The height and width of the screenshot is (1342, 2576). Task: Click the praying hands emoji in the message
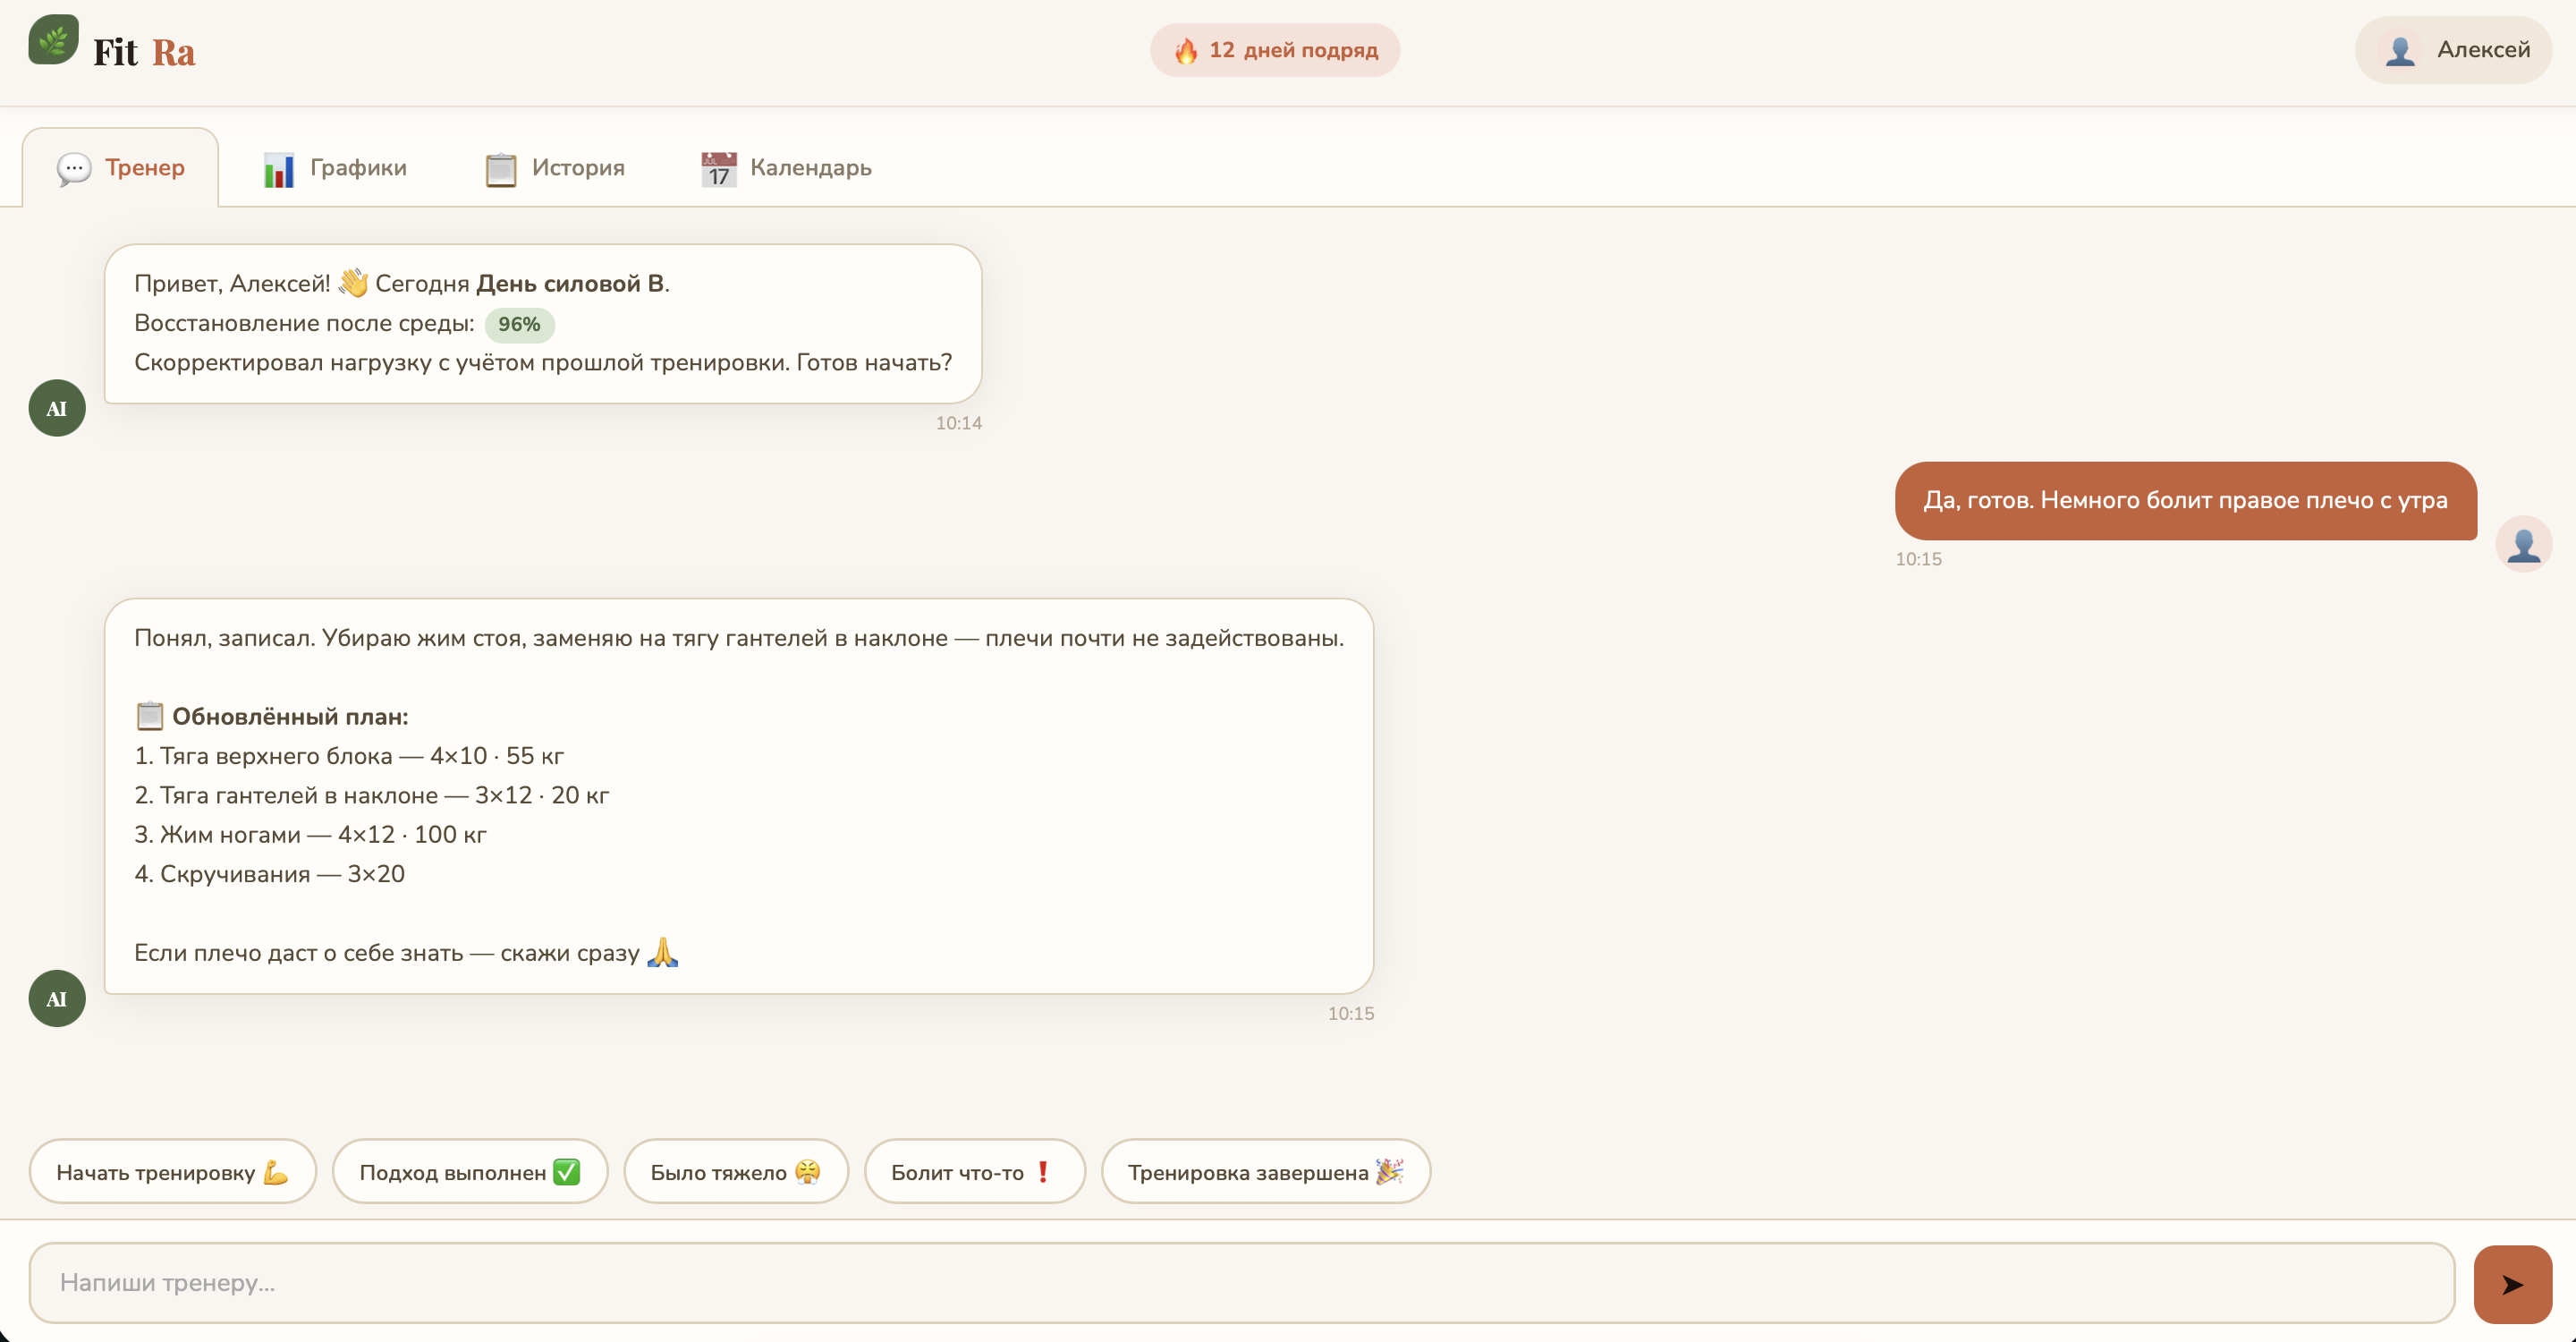point(662,952)
